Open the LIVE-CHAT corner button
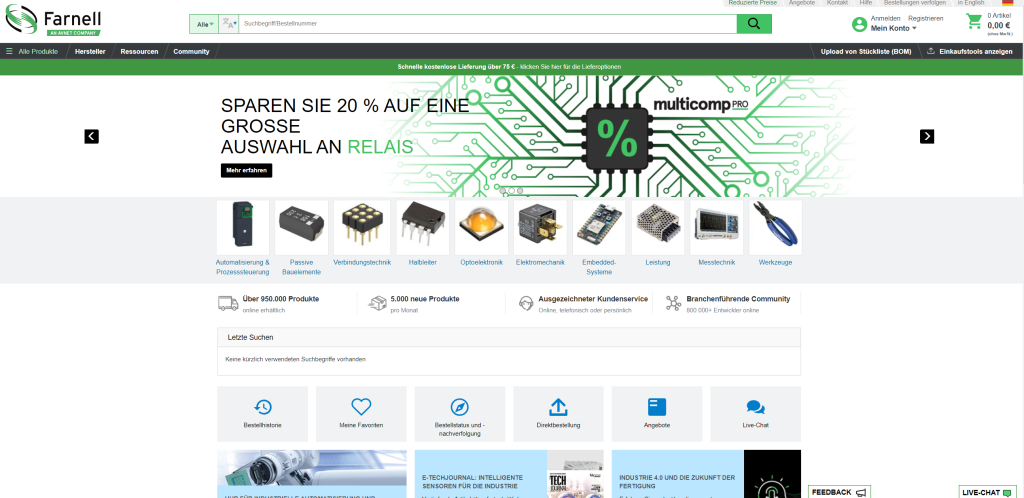Image resolution: width=1024 pixels, height=498 pixels. pyautogui.click(x=986, y=492)
